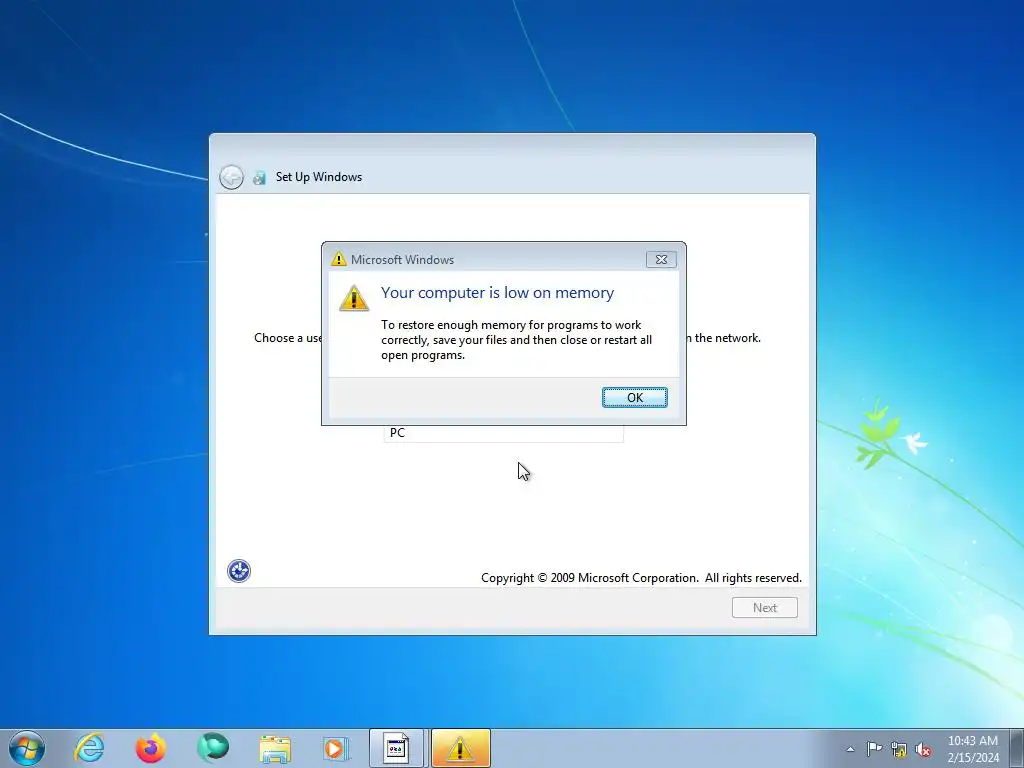Screen dimensions: 1024x768
Task: Open the network tray icon
Action: click(899, 749)
